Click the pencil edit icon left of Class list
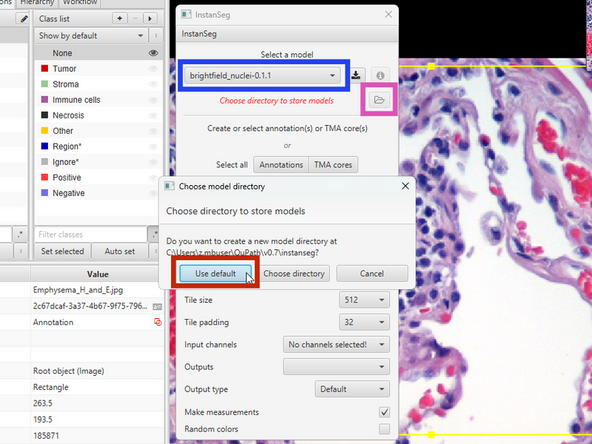 click(x=24, y=18)
